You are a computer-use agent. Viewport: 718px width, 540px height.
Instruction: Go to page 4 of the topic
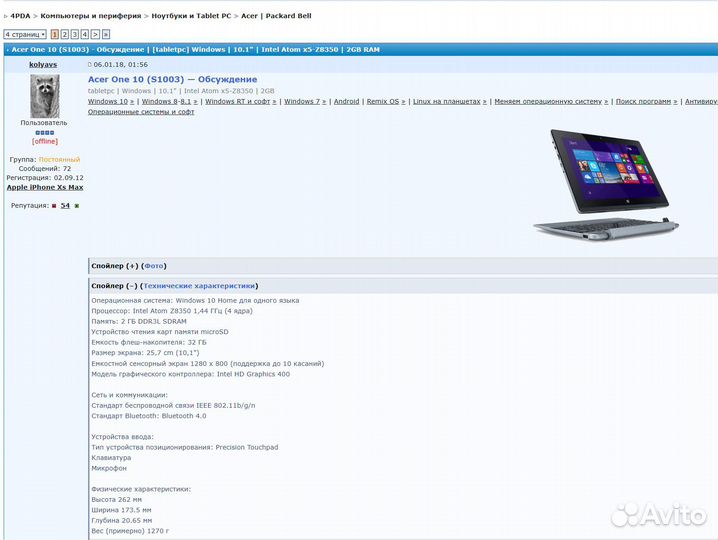point(85,34)
